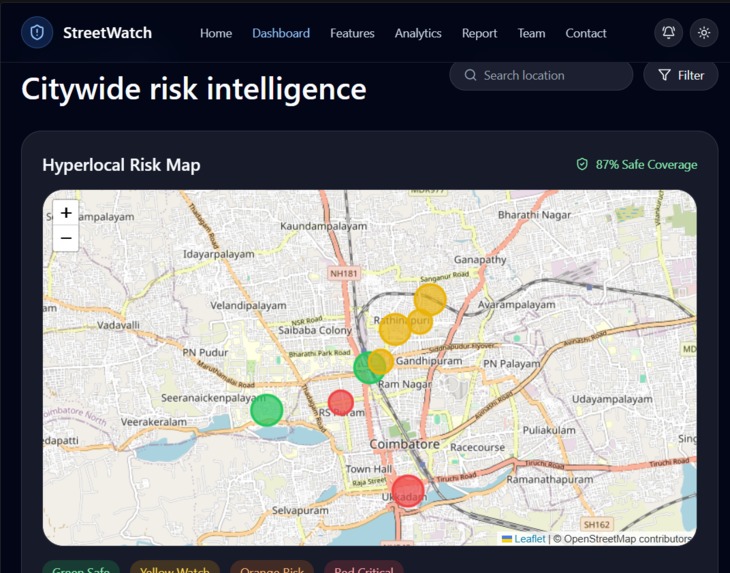
Task: Click the Veerakeralam map label
Action: point(154,422)
